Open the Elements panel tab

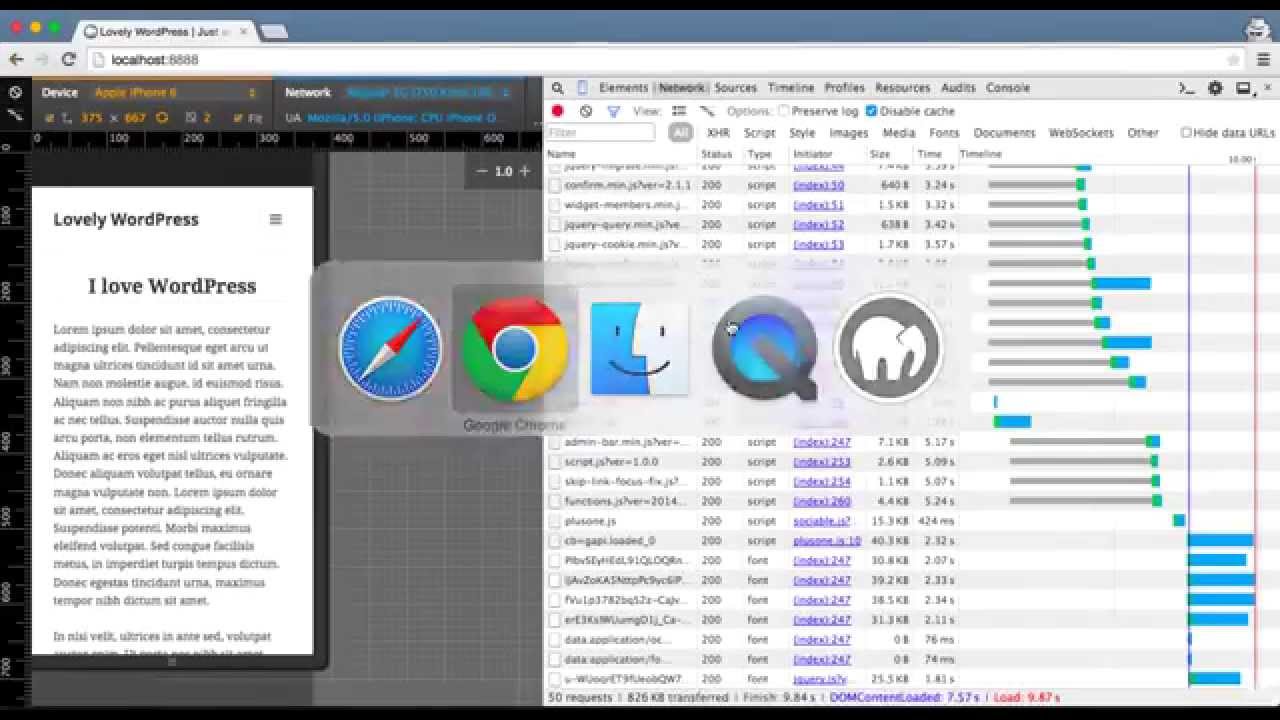[x=623, y=88]
